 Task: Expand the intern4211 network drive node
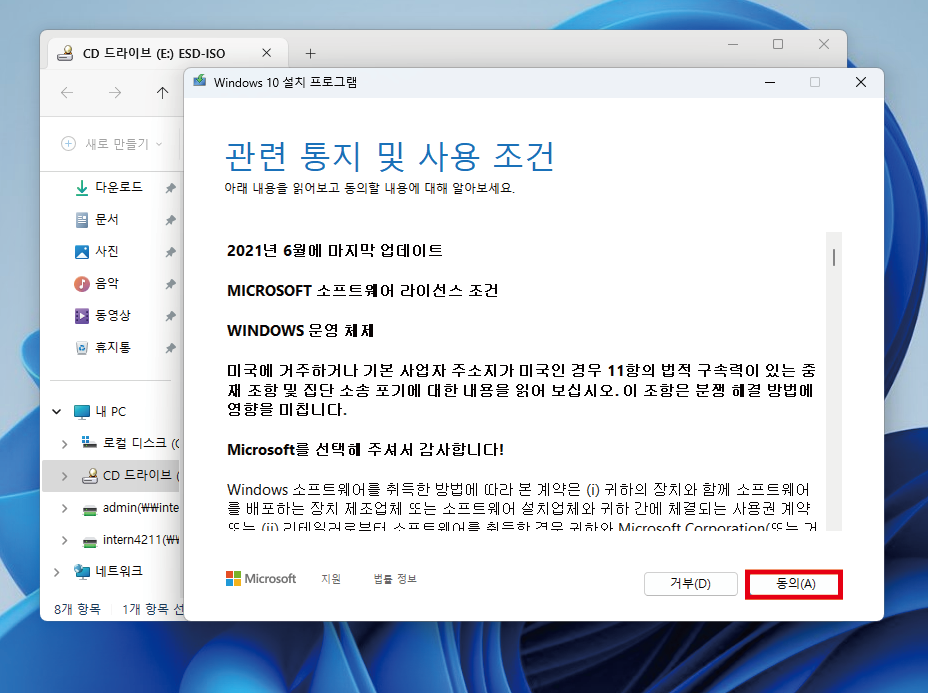coord(65,540)
